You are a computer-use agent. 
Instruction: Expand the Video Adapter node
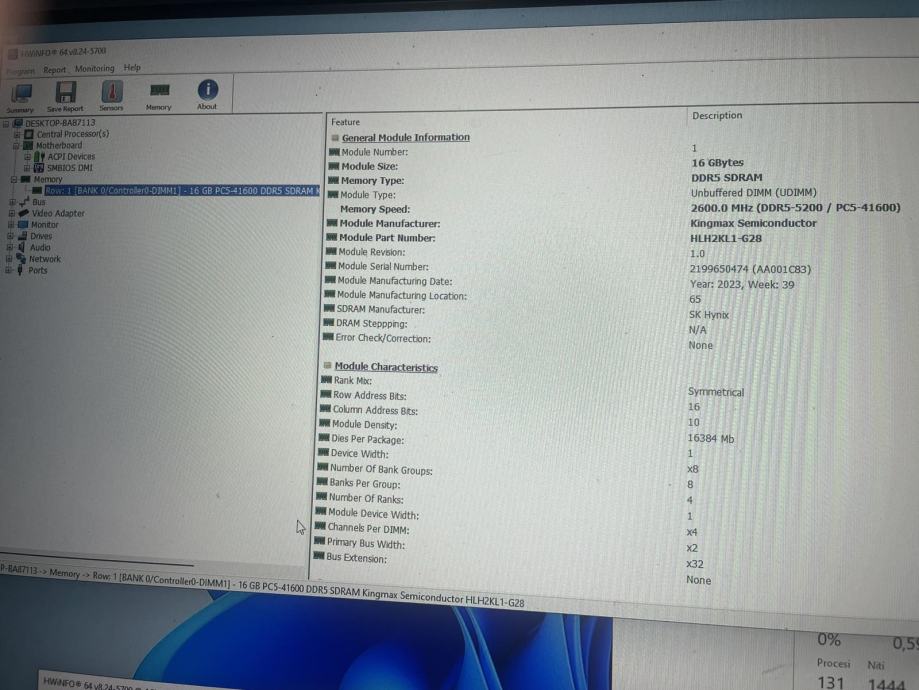[x=12, y=213]
